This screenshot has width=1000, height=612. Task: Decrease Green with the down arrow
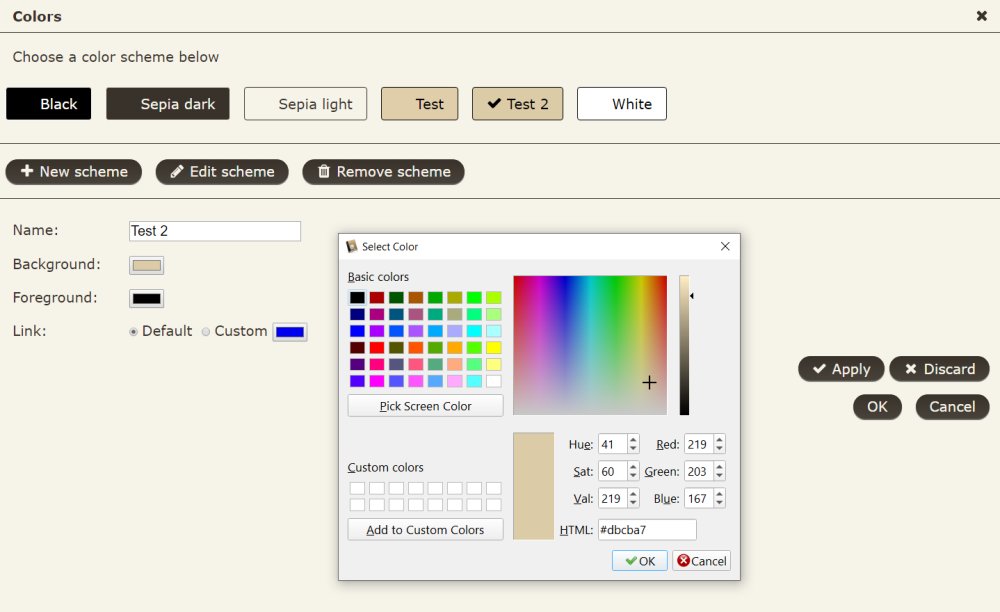tap(719, 476)
